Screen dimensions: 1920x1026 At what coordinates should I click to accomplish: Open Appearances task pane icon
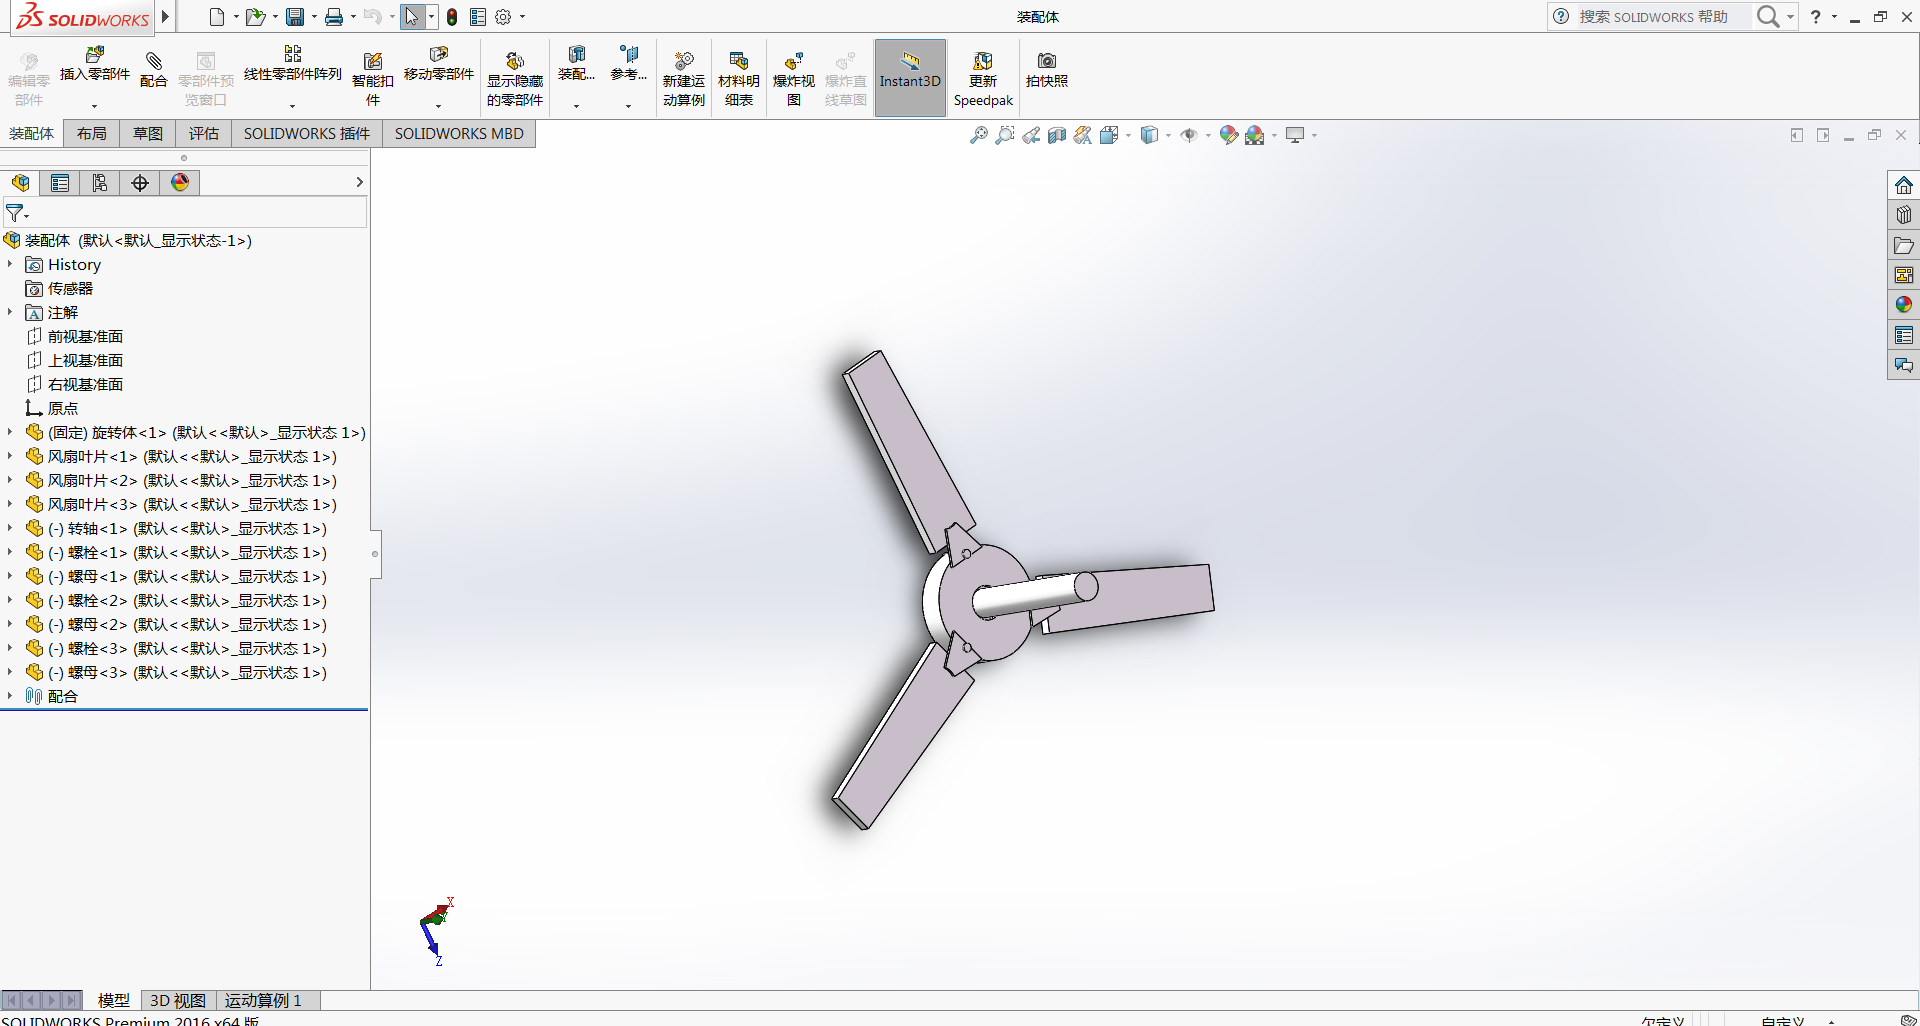coord(1904,305)
